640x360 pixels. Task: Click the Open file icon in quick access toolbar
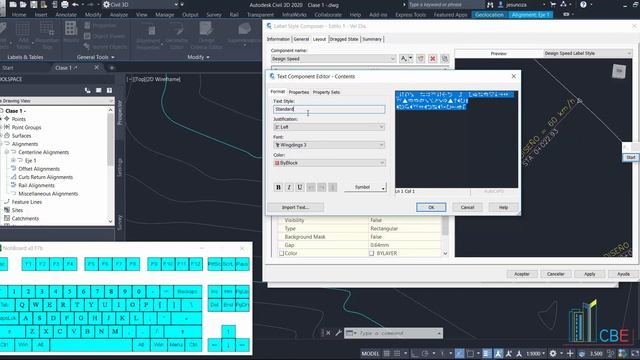[x=23, y=4]
